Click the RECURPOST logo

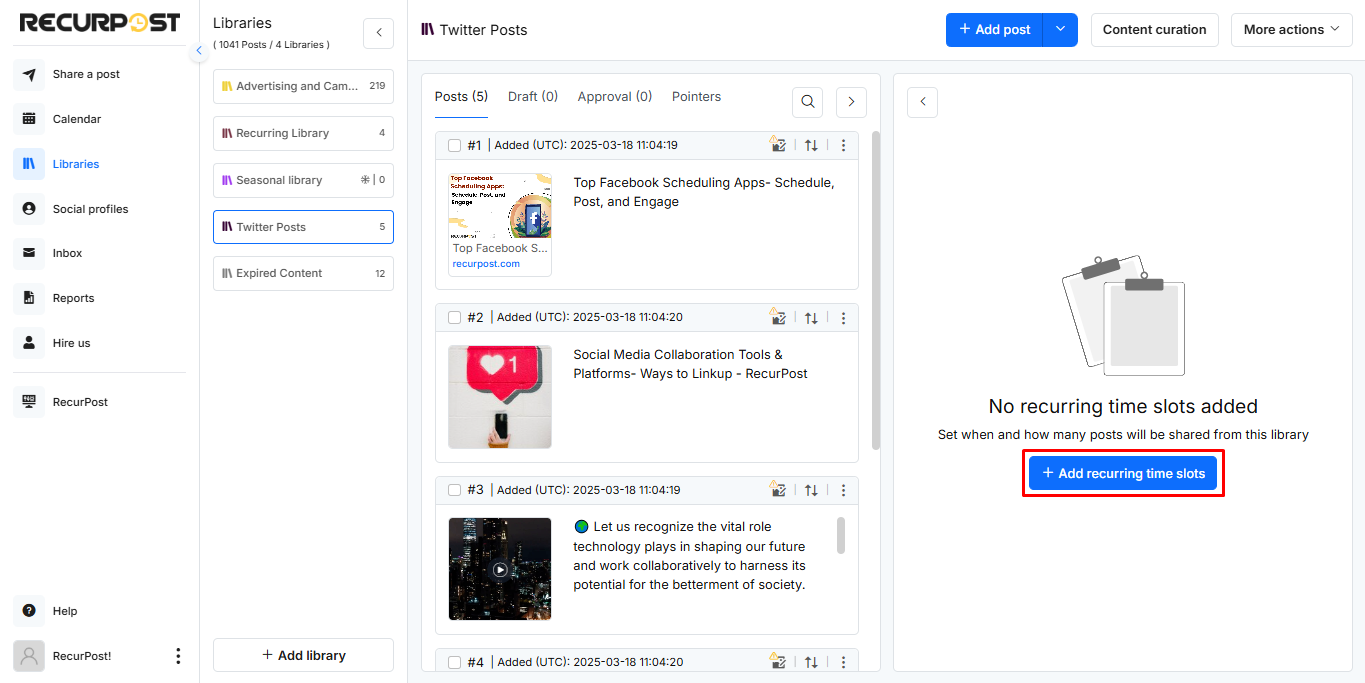pos(100,22)
